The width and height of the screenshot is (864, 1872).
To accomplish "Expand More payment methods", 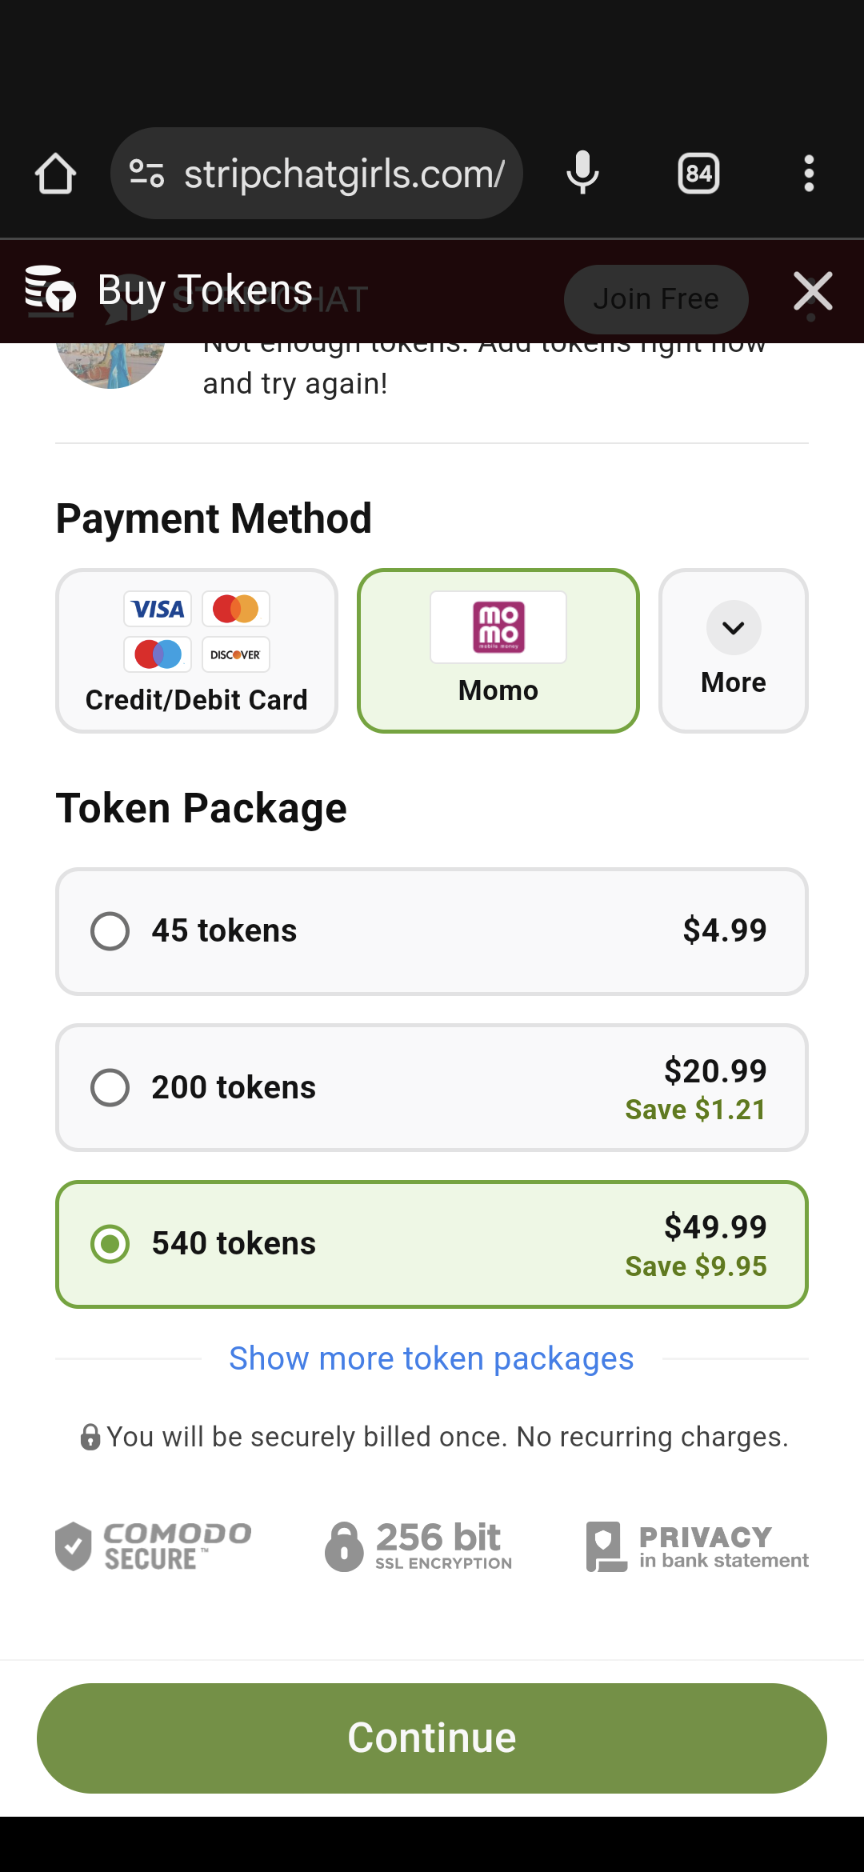I will 733,651.
